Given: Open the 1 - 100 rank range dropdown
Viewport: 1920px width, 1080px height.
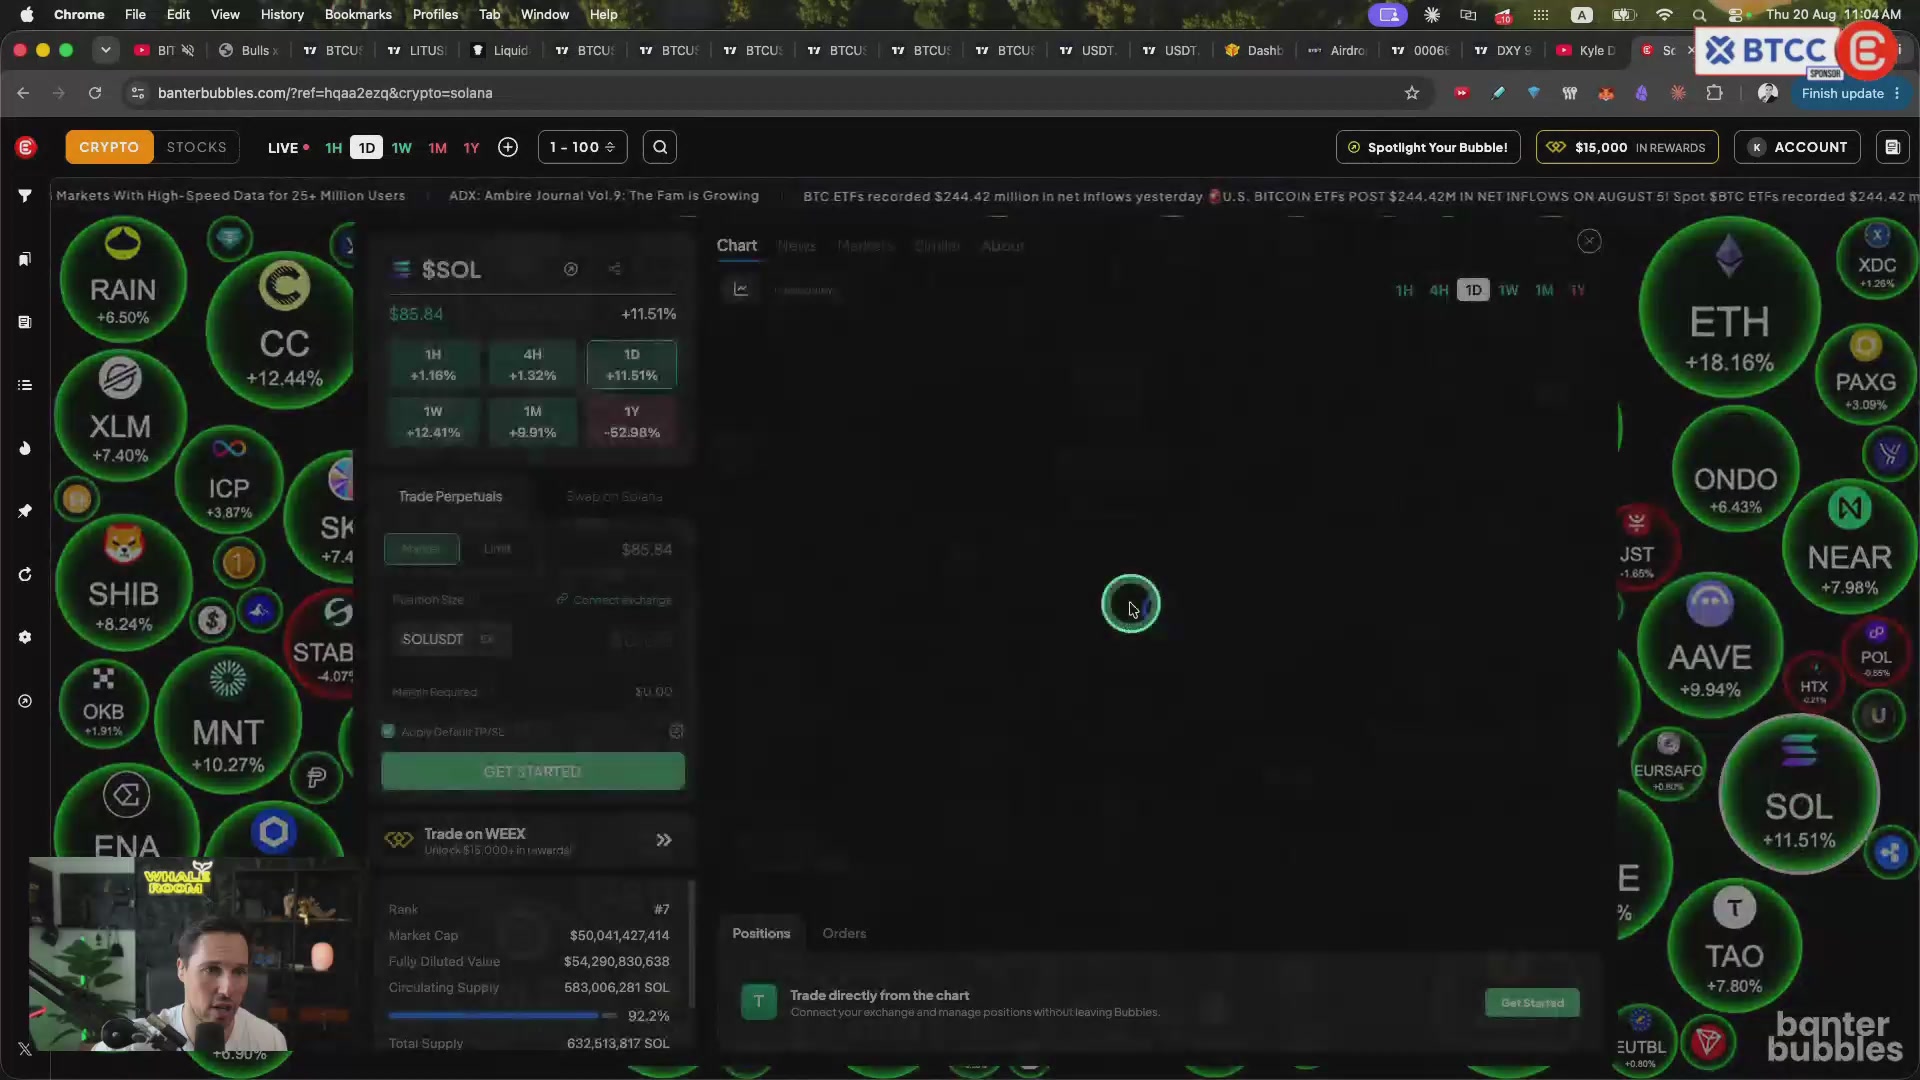Looking at the screenshot, I should 583,147.
